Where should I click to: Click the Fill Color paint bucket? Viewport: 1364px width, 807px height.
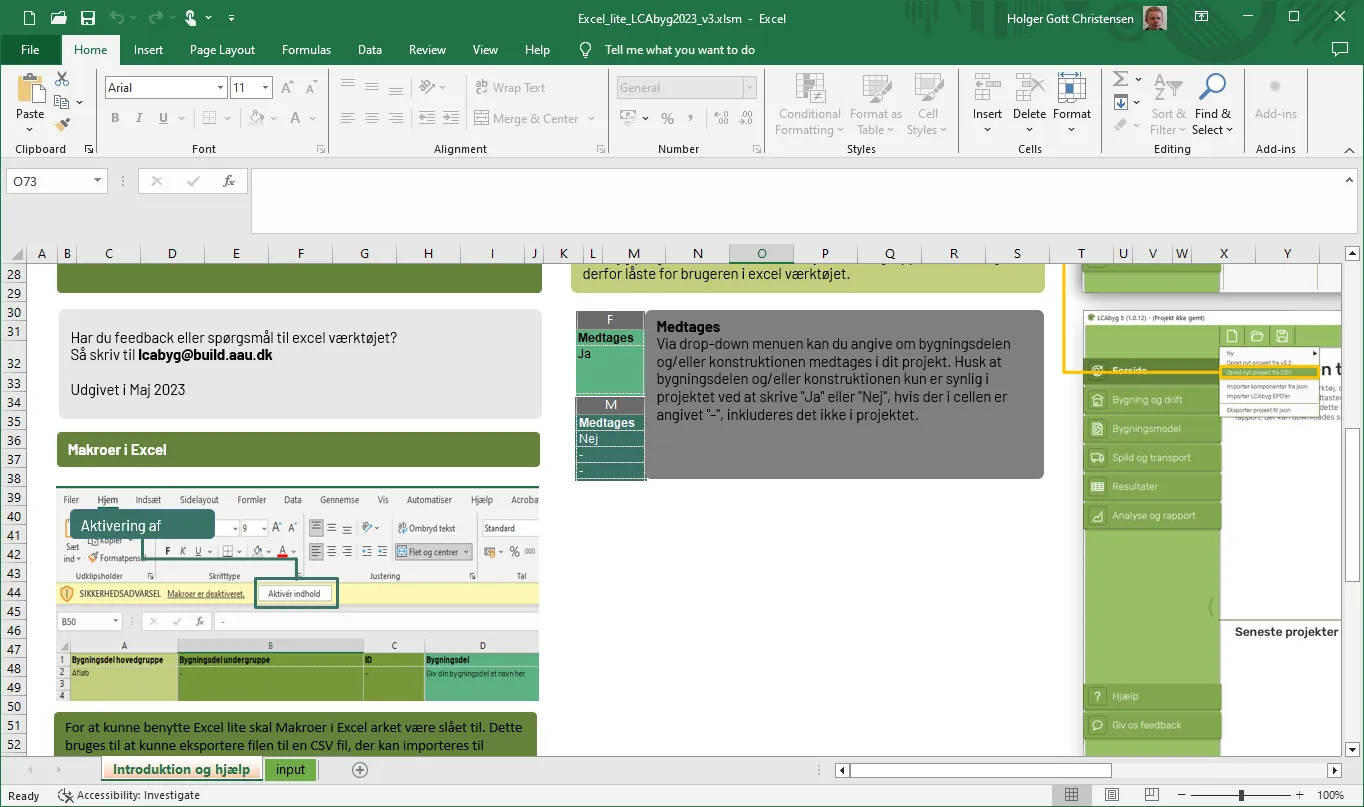(x=257, y=118)
